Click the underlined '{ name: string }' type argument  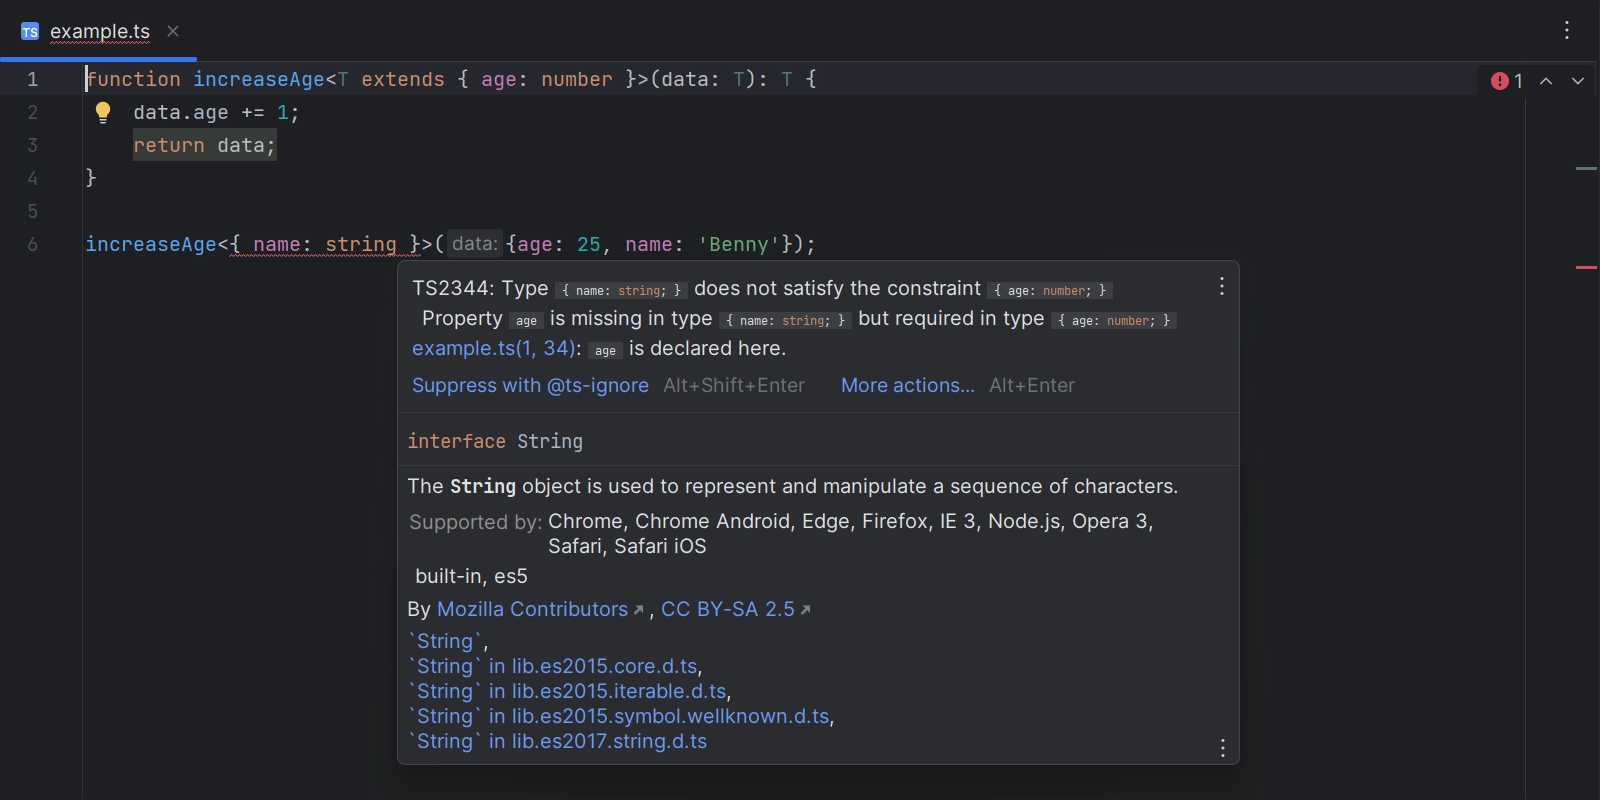326,244
